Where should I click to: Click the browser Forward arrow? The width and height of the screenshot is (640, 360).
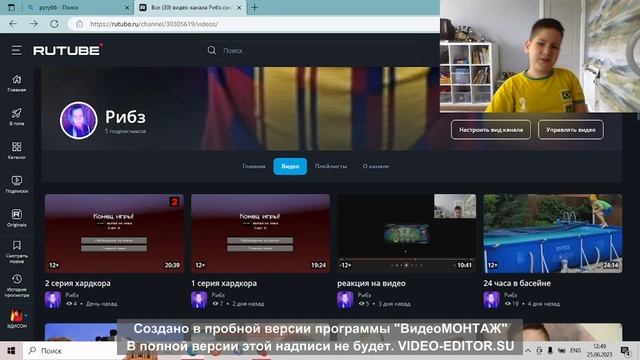coord(33,24)
